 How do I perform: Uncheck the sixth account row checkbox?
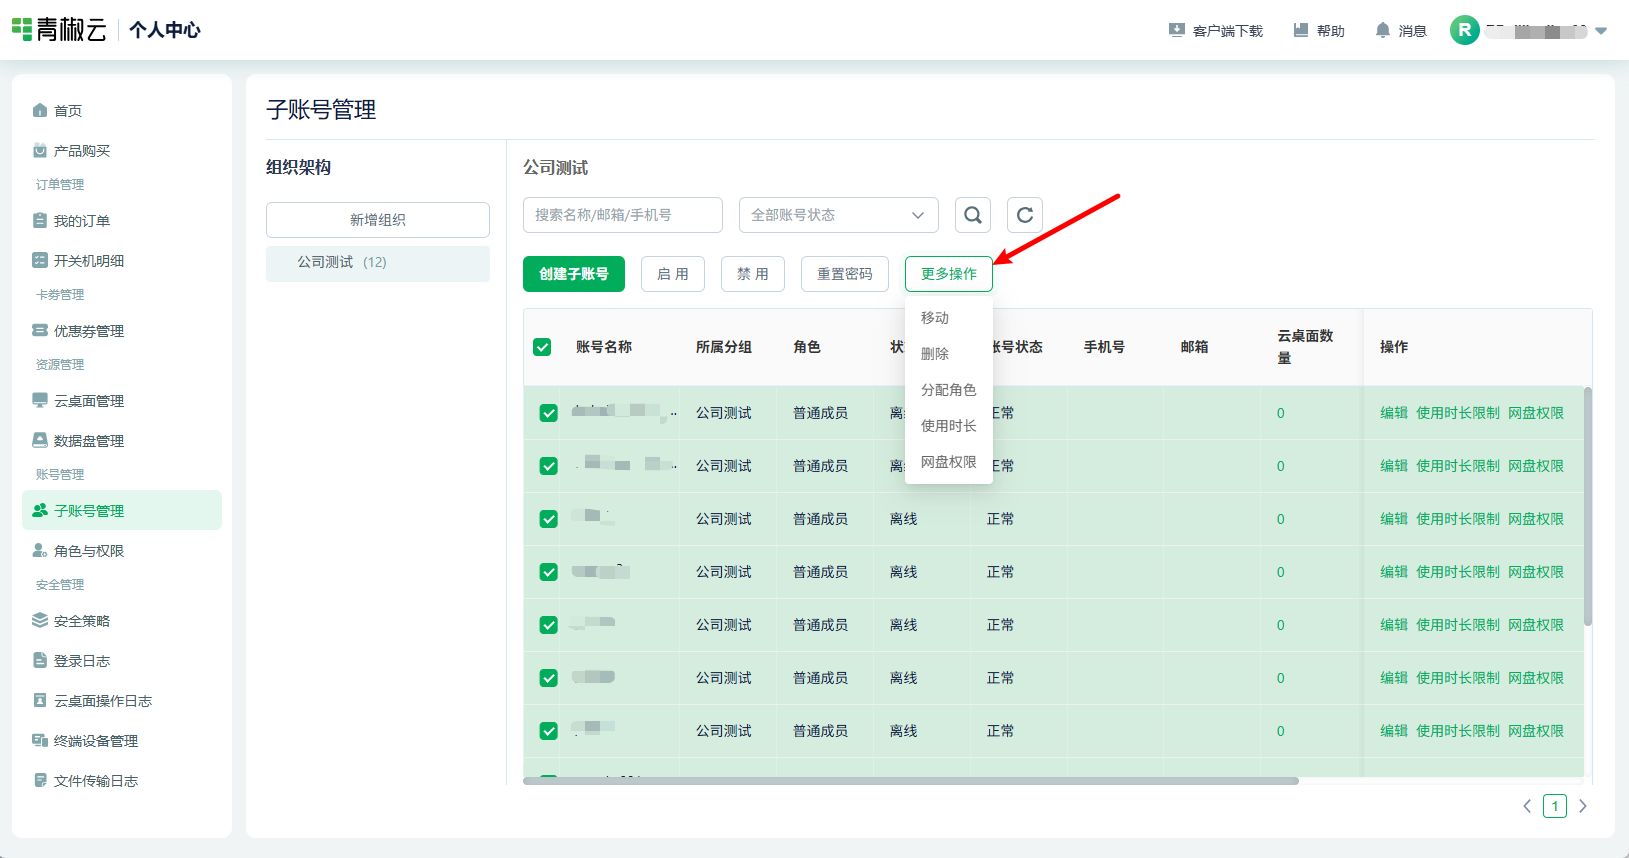click(548, 678)
